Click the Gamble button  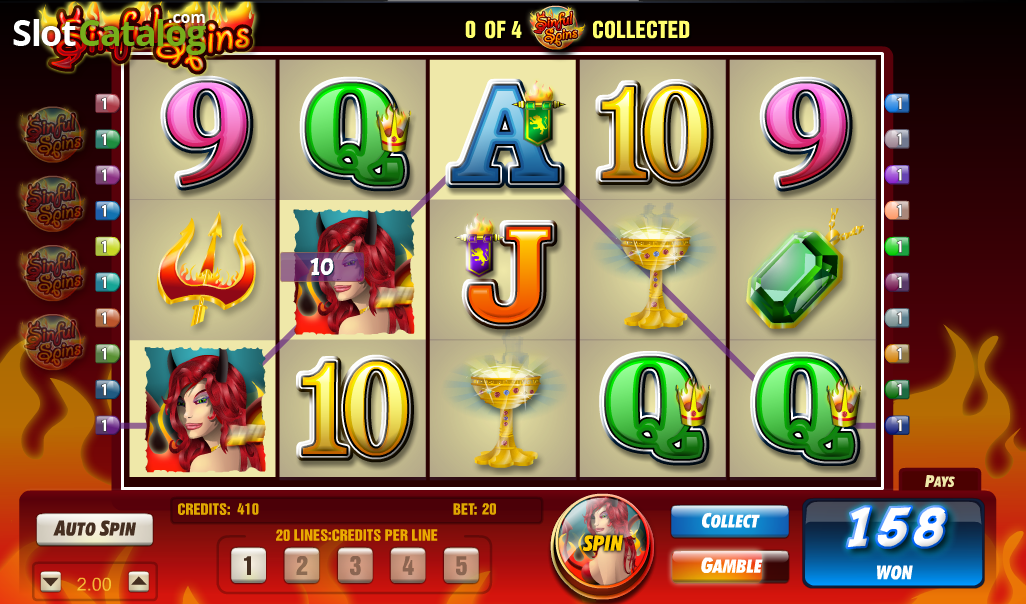coord(730,566)
